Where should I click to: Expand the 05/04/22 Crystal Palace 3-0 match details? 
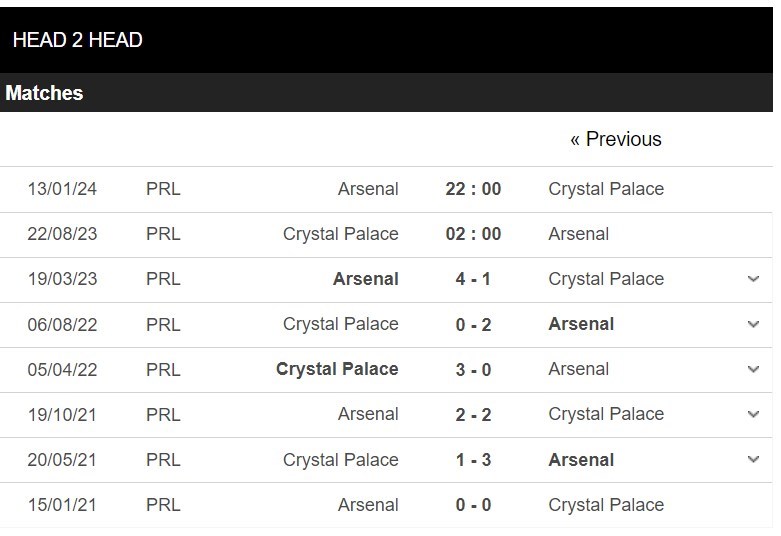(x=753, y=369)
